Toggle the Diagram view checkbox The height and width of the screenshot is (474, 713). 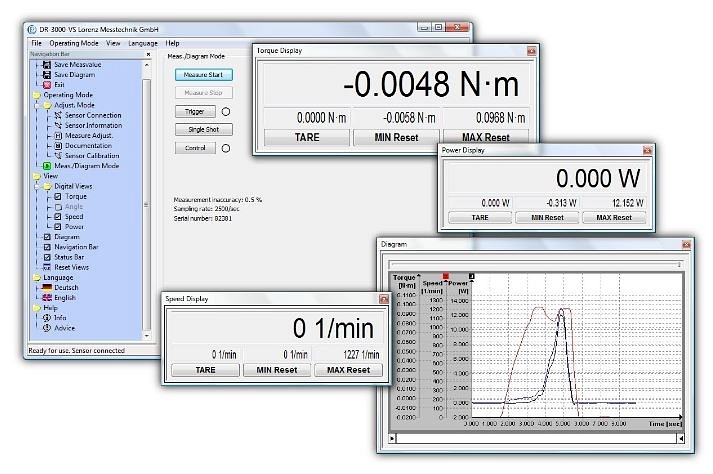[47, 237]
